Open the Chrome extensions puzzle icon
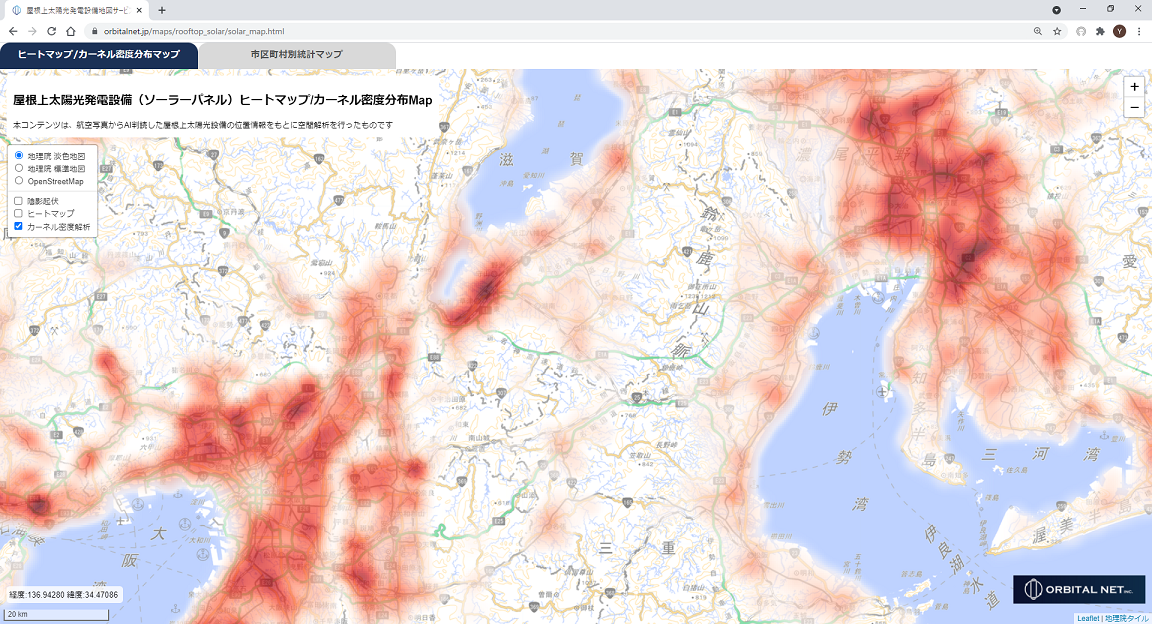1152x624 pixels. 1100,31
